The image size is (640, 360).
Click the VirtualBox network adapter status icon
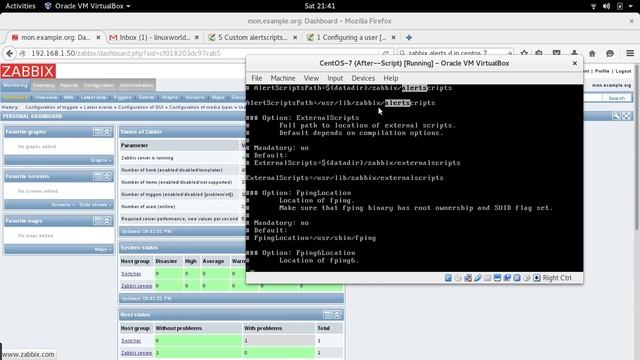468,278
